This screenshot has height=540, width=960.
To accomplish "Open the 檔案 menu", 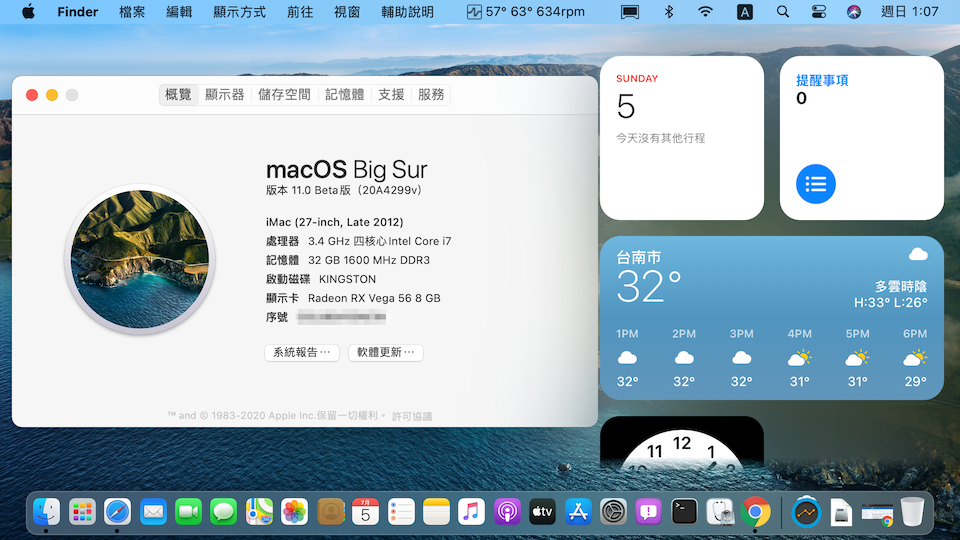I will [132, 12].
